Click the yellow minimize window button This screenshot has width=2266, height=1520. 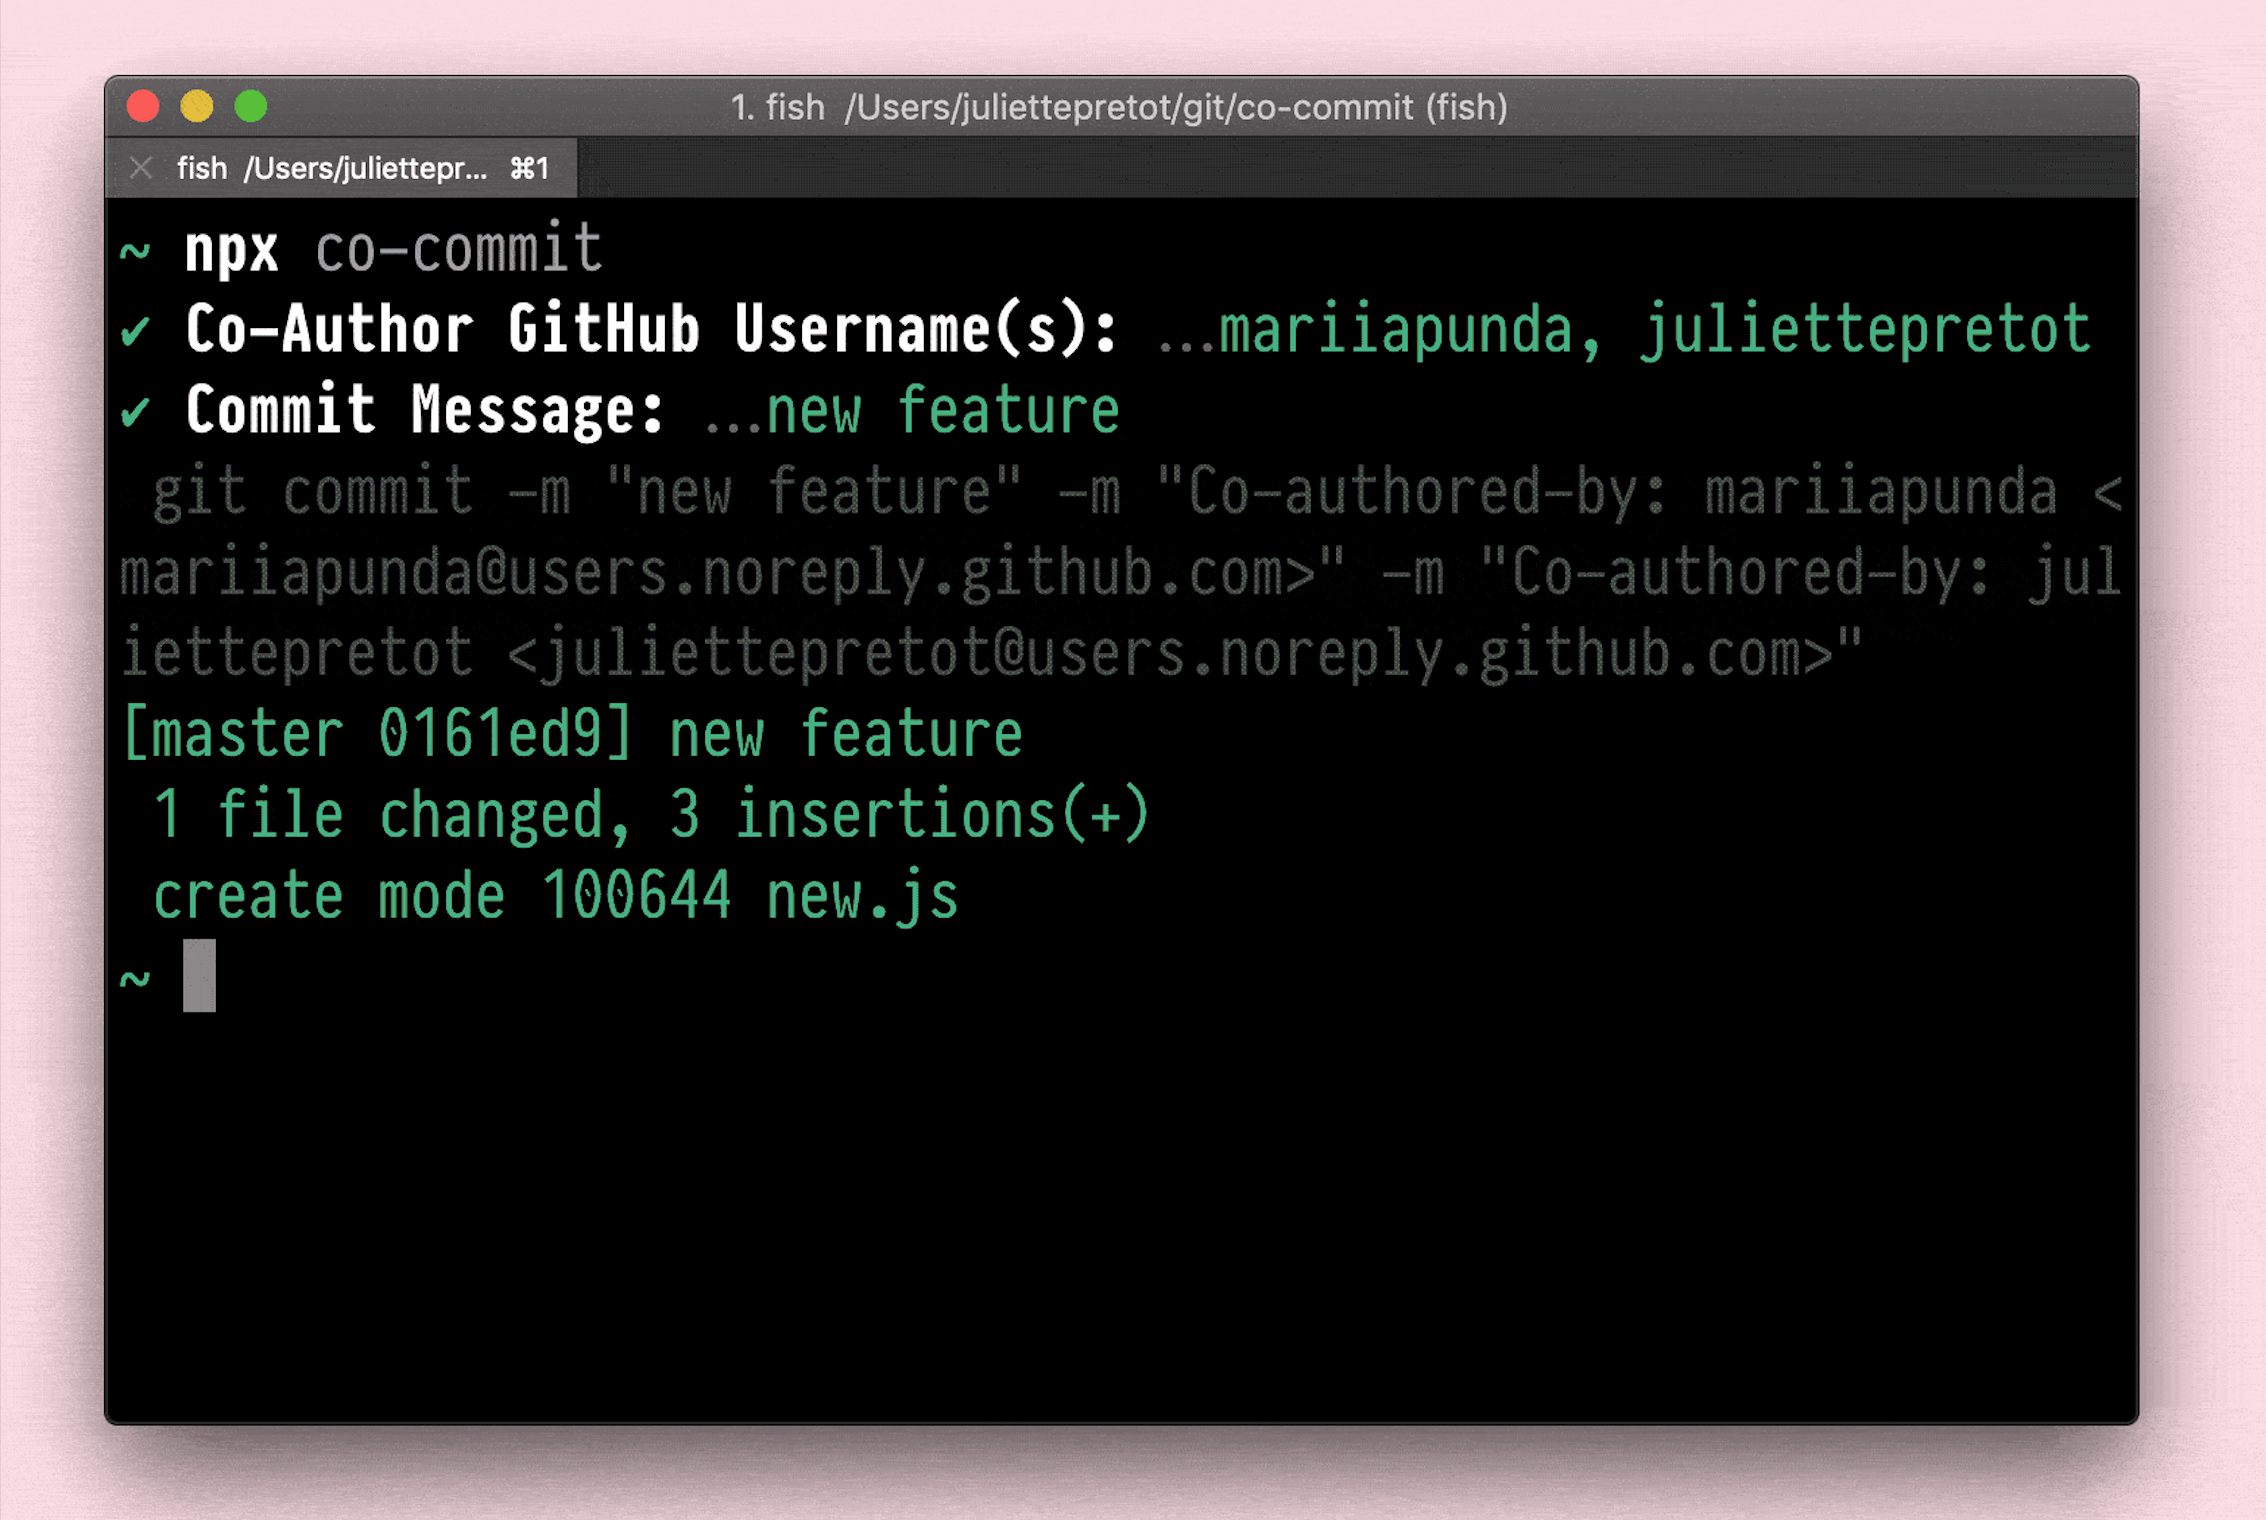click(197, 106)
